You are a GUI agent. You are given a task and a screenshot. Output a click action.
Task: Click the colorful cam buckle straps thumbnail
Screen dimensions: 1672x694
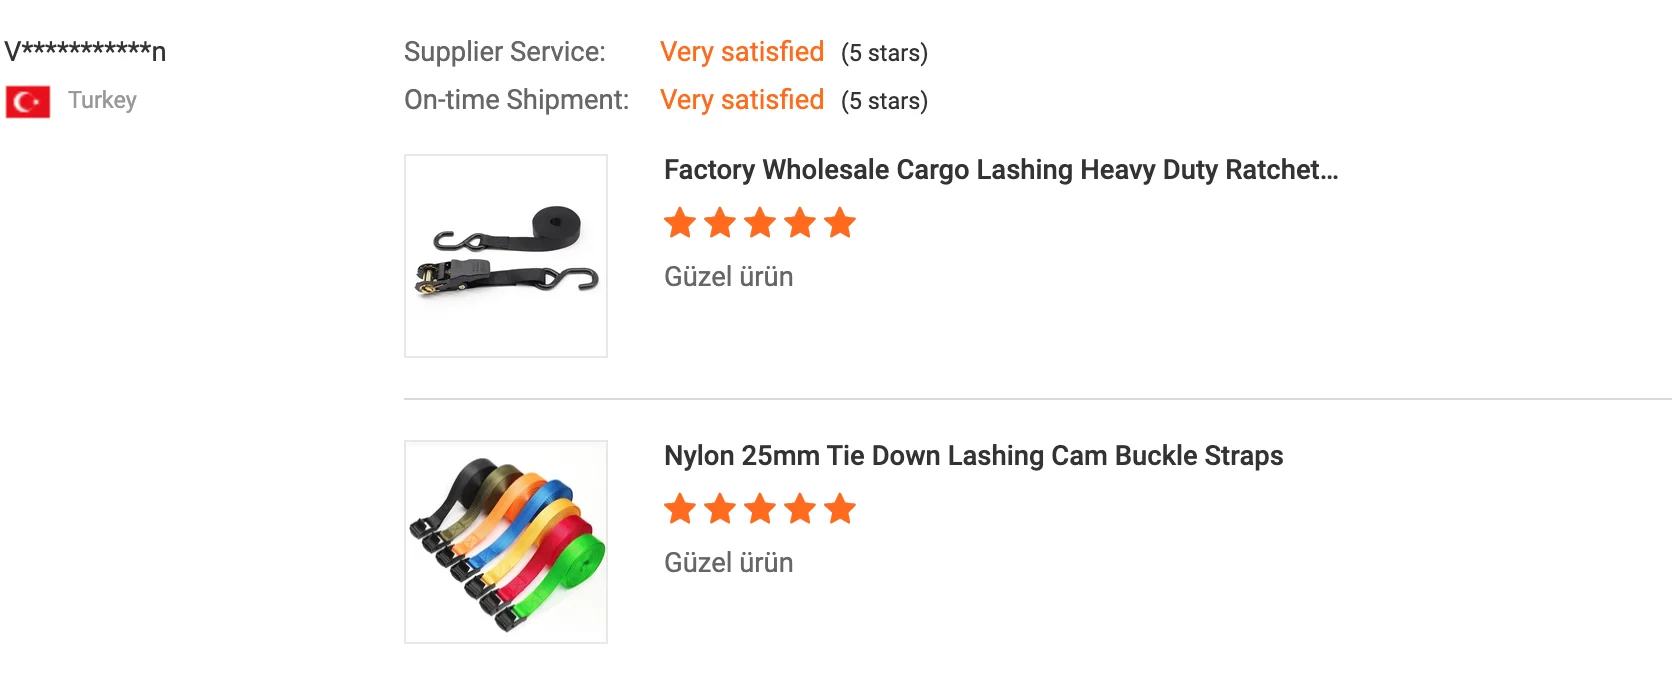point(506,542)
